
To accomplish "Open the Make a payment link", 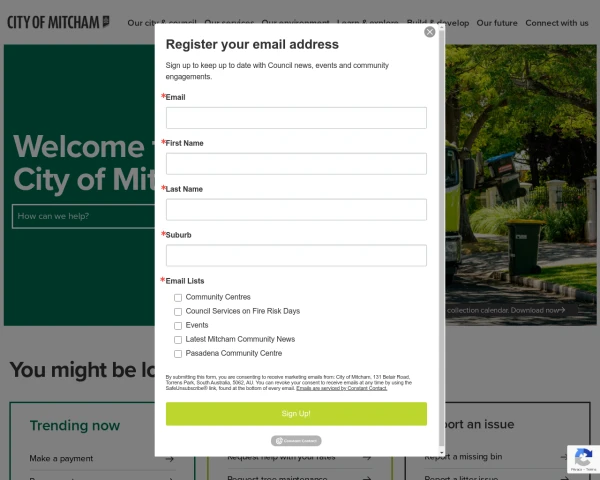I will coord(61,459).
